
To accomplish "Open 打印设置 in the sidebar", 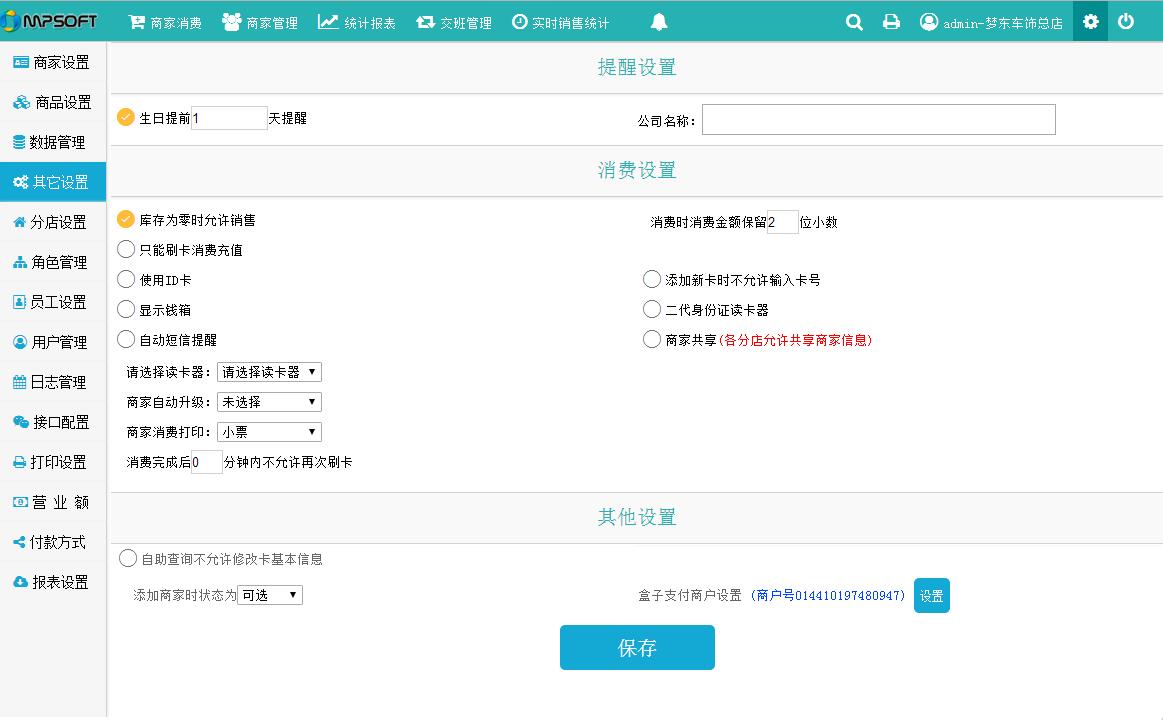I will (52, 462).
